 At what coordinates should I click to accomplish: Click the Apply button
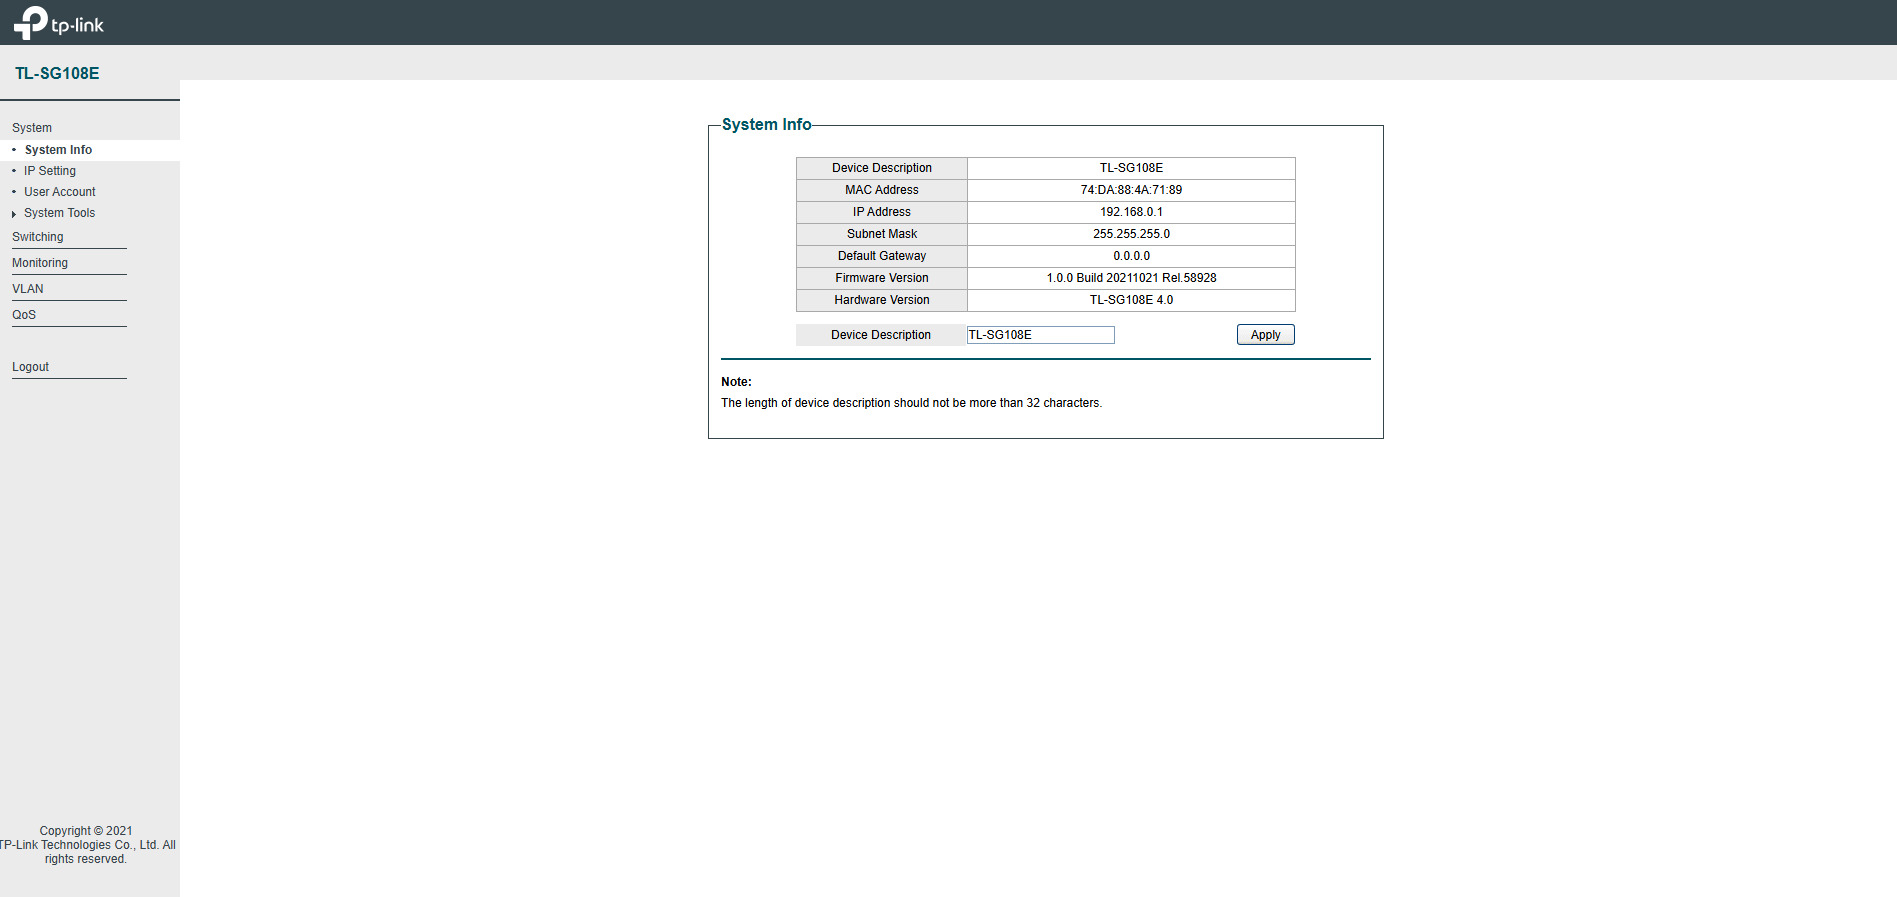1265,335
